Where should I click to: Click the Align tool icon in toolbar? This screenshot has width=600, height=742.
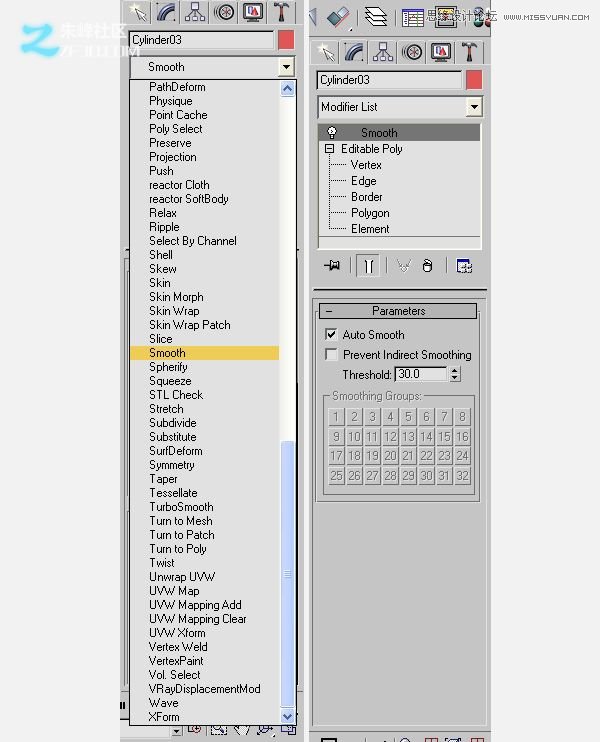[x=339, y=17]
